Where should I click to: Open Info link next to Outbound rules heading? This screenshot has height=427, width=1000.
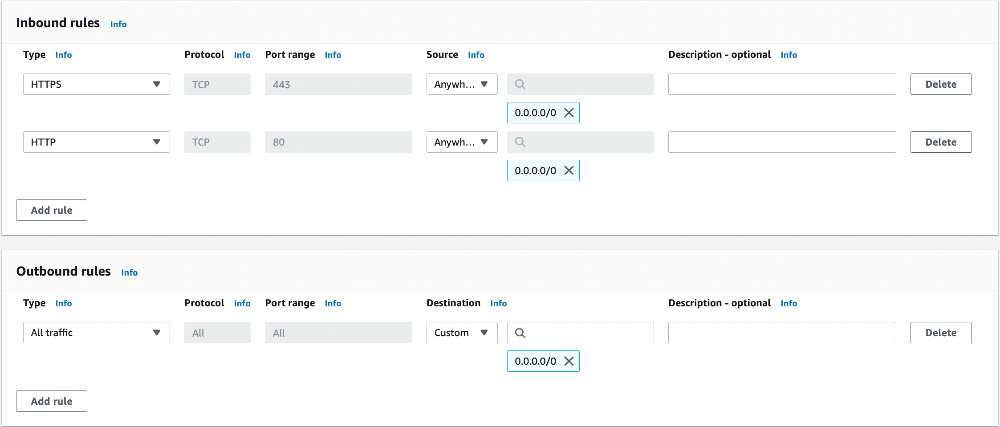coord(129,273)
